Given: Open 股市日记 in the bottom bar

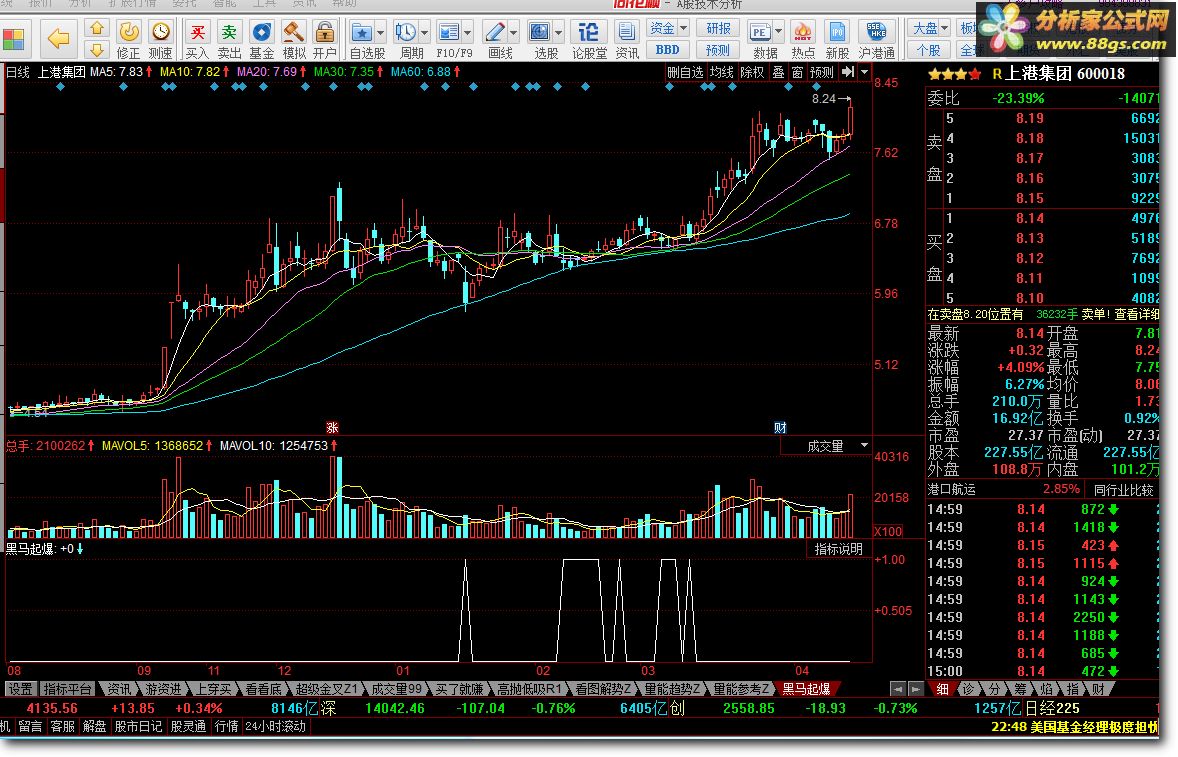Looking at the screenshot, I should pyautogui.click(x=138, y=726).
